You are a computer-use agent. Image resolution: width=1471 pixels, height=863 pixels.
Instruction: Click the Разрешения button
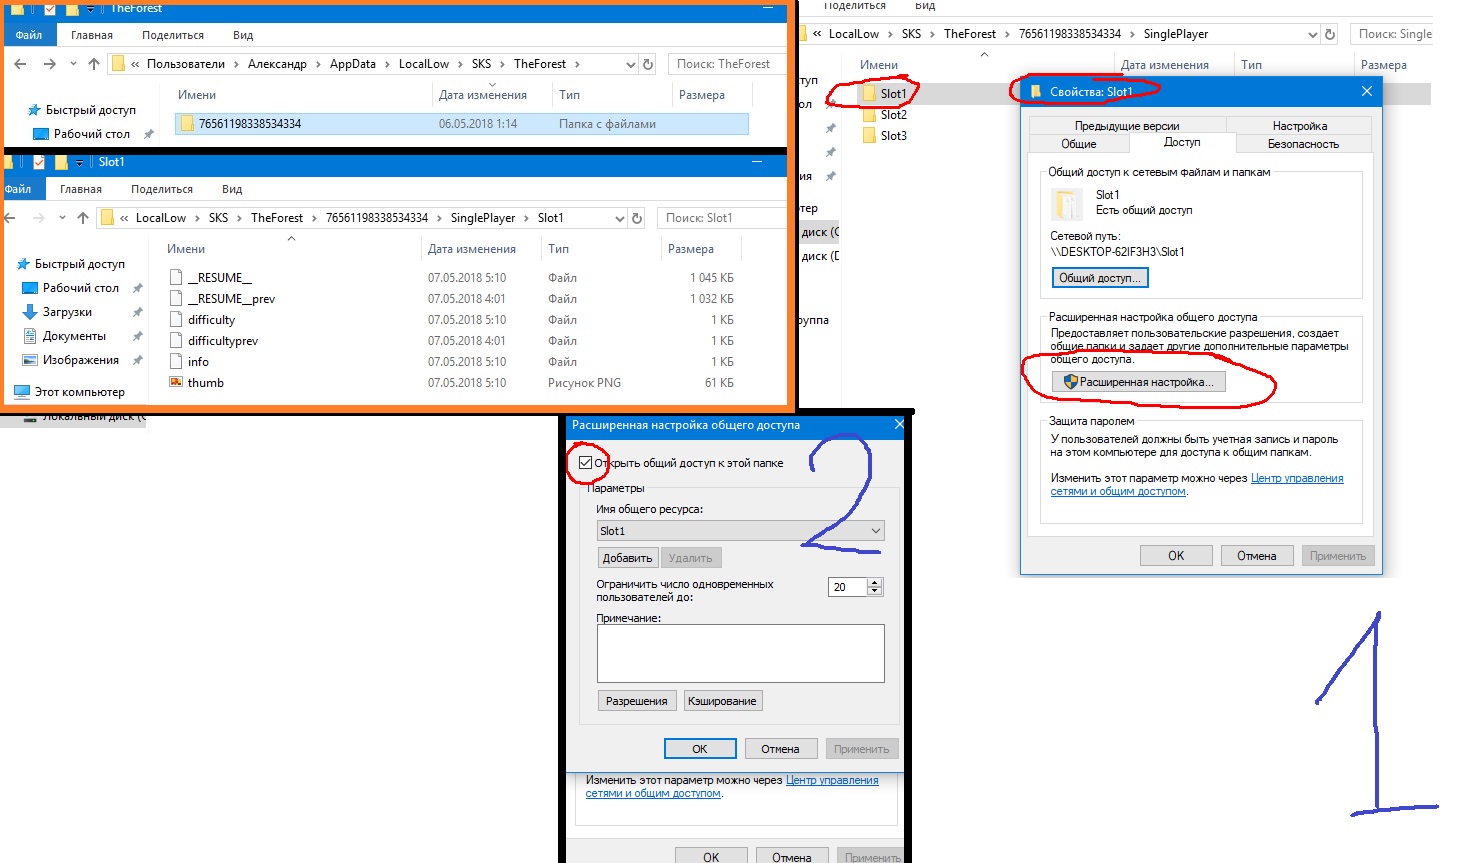(636, 701)
